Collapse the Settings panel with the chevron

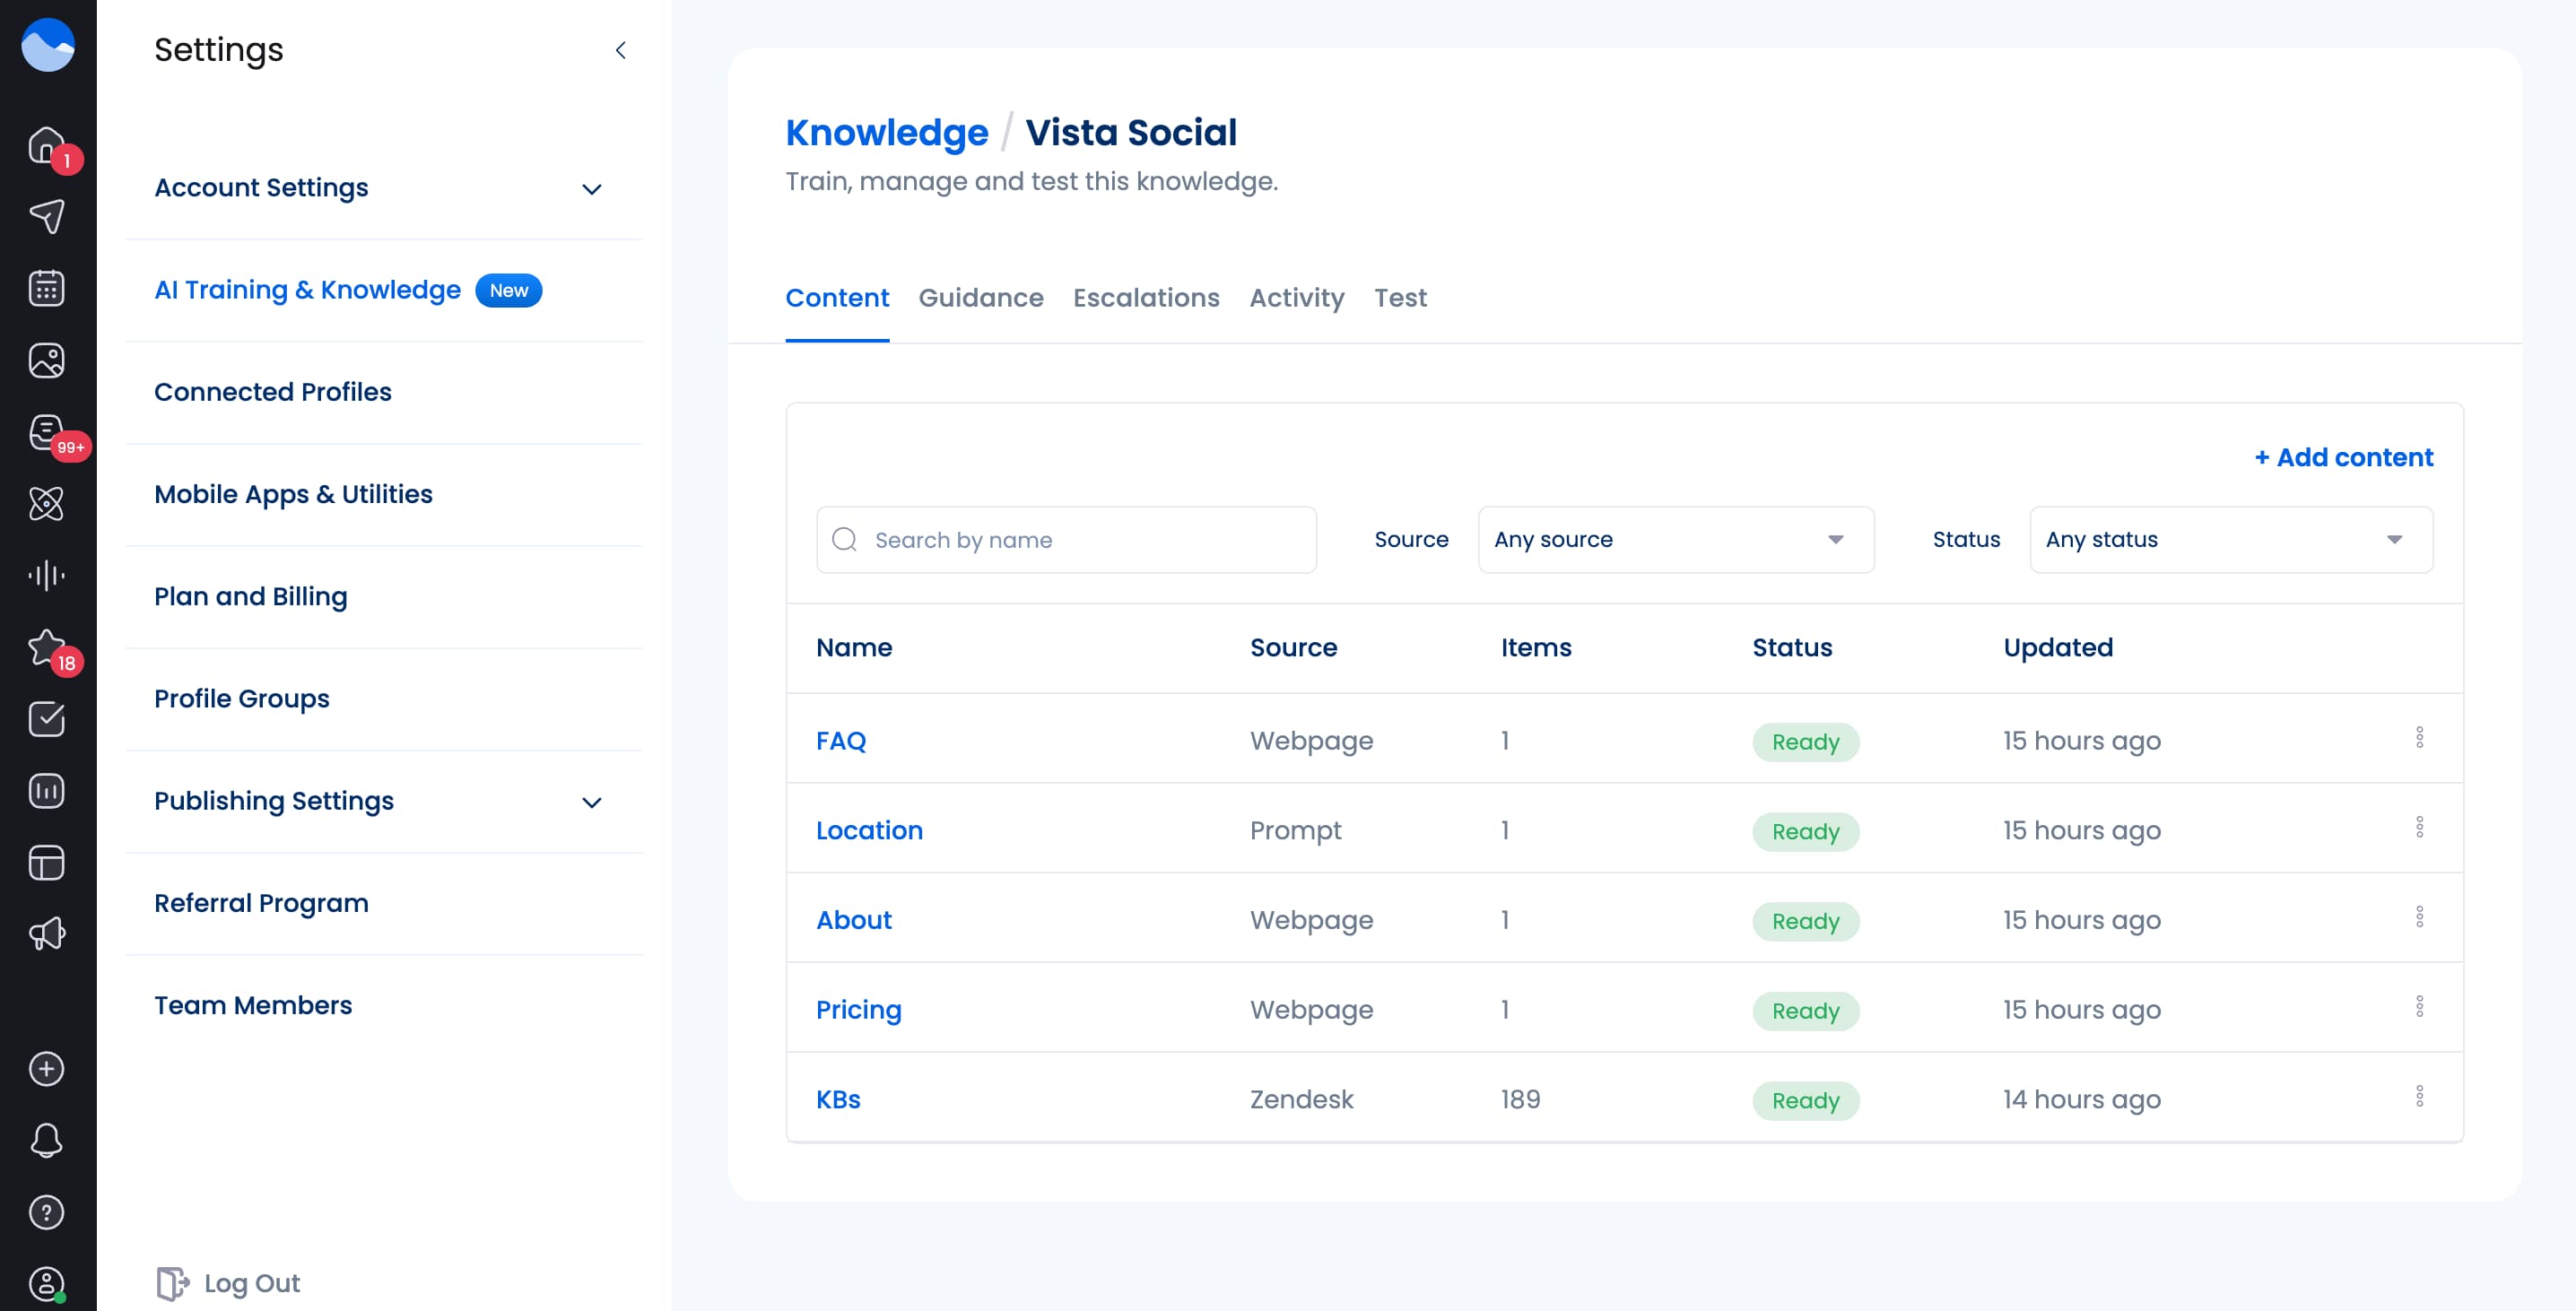(620, 50)
